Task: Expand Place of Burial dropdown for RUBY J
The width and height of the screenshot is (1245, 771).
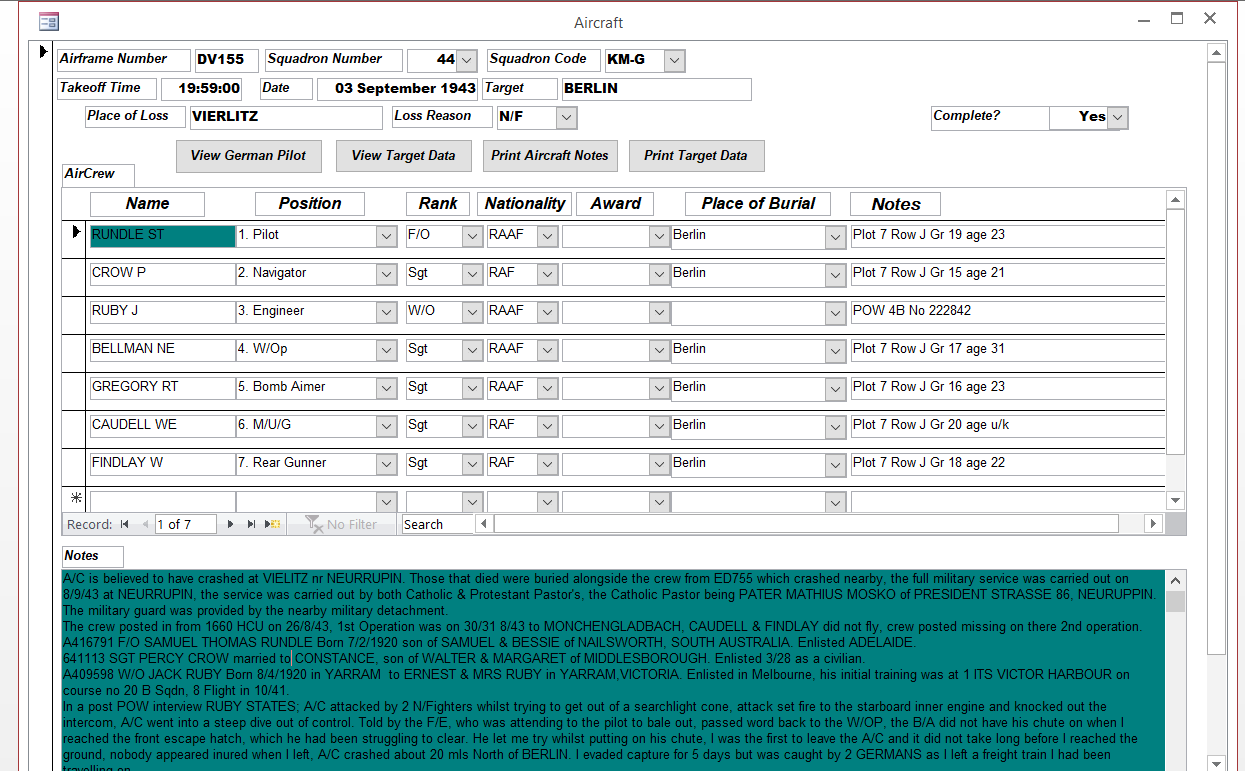Action: (835, 312)
